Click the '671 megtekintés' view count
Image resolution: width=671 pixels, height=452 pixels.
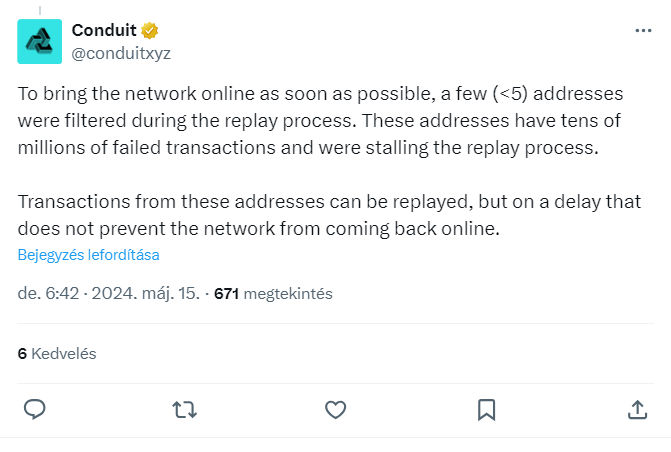[x=273, y=294]
